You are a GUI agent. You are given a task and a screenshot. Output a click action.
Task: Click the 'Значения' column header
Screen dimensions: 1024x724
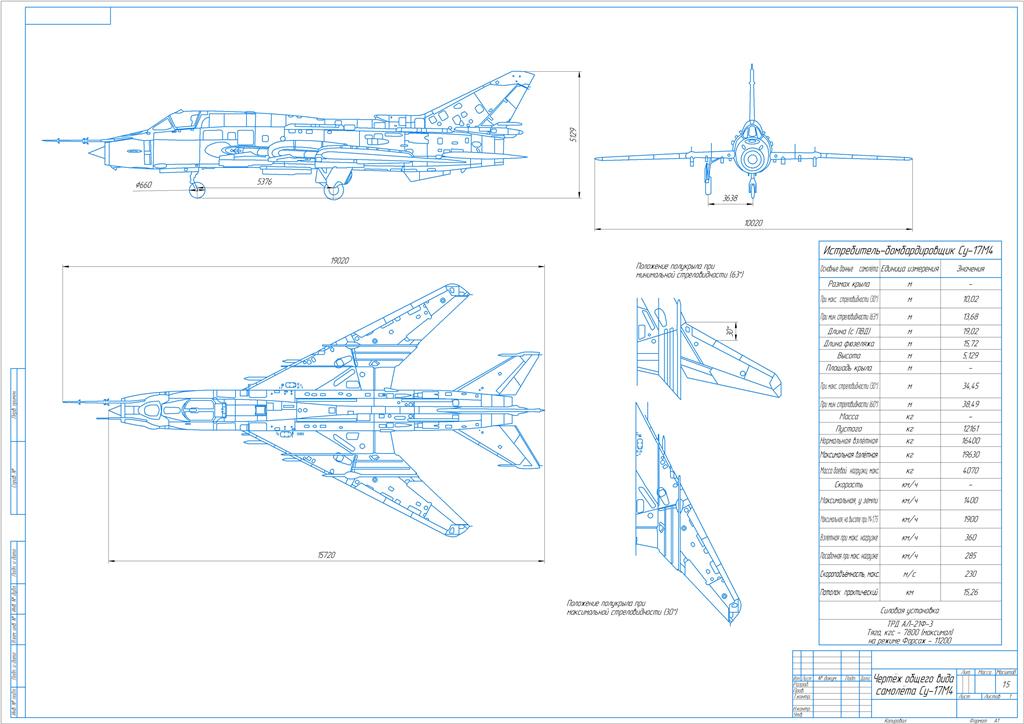970,268
